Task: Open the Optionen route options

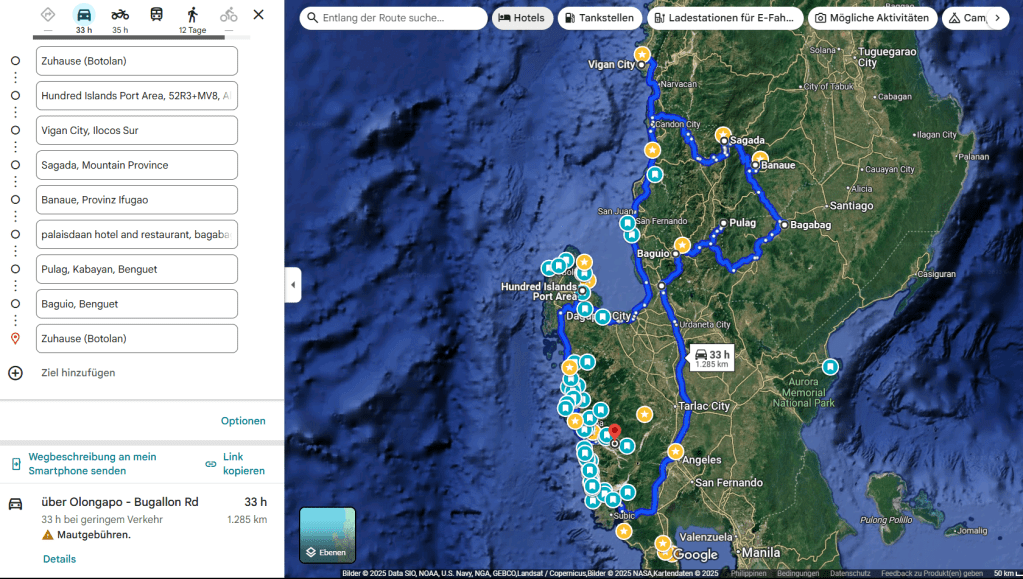Action: tap(243, 421)
